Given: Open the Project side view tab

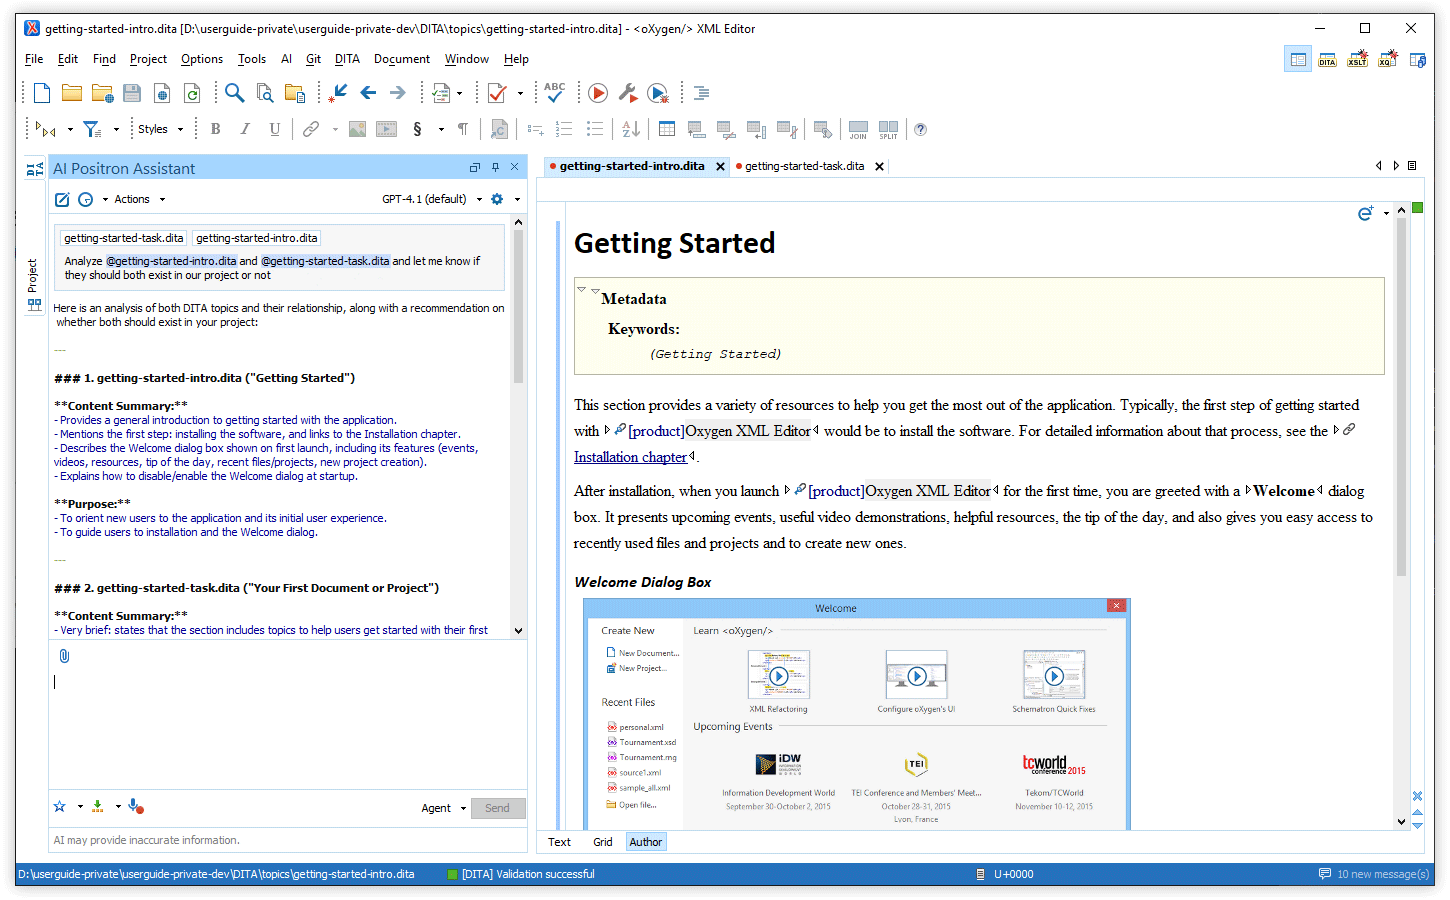Looking at the screenshot, I should pos(33,285).
